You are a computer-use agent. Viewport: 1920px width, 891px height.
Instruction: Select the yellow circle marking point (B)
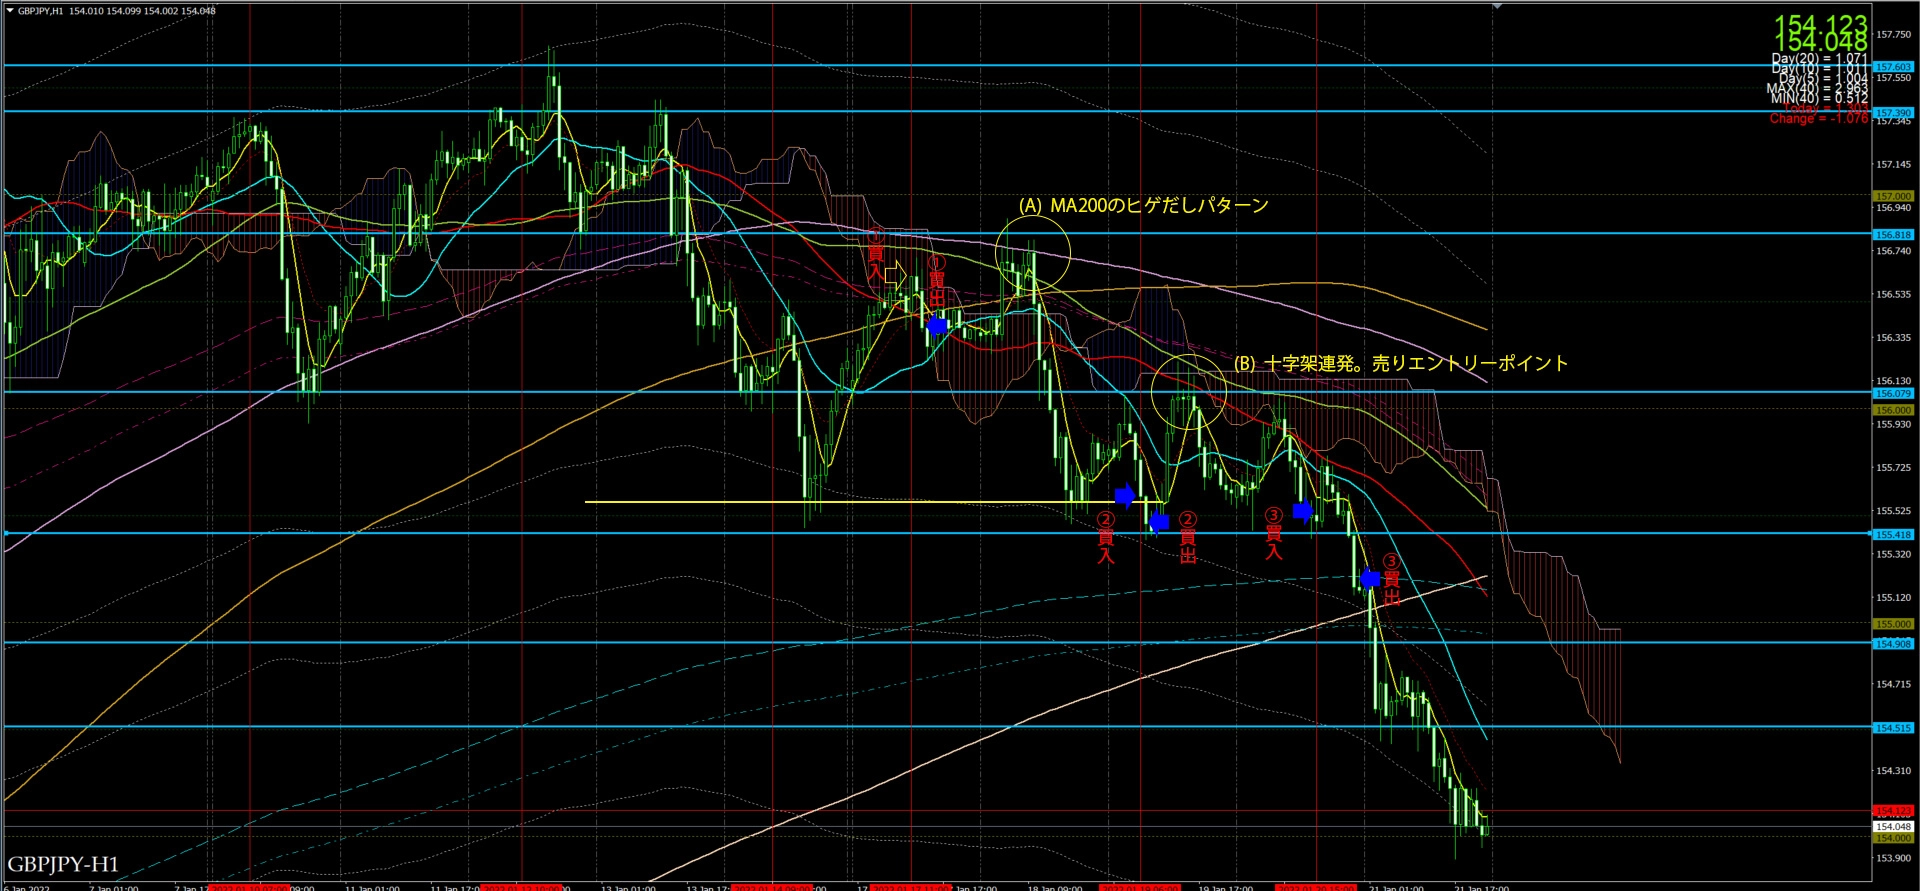tap(1189, 392)
